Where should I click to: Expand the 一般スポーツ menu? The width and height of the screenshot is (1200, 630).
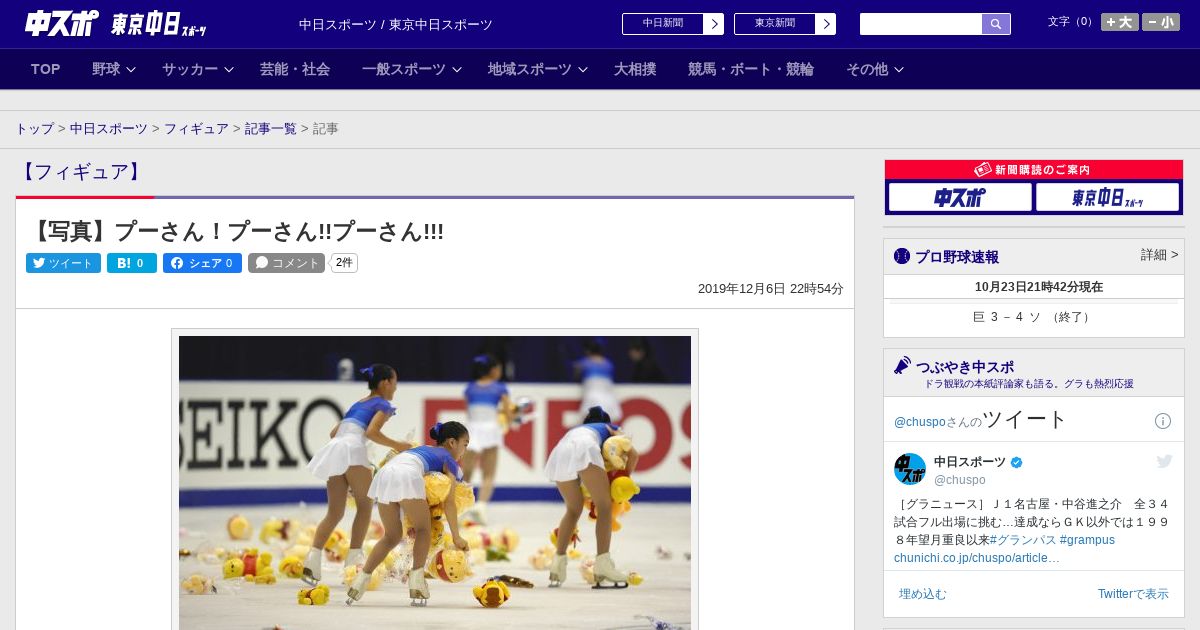click(x=412, y=69)
